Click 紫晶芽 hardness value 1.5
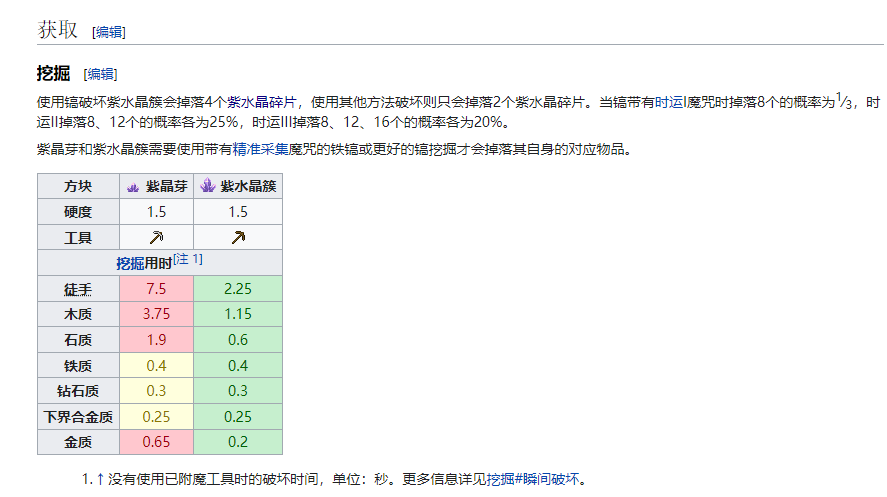Viewport: 887px width, 497px height. pos(156,212)
